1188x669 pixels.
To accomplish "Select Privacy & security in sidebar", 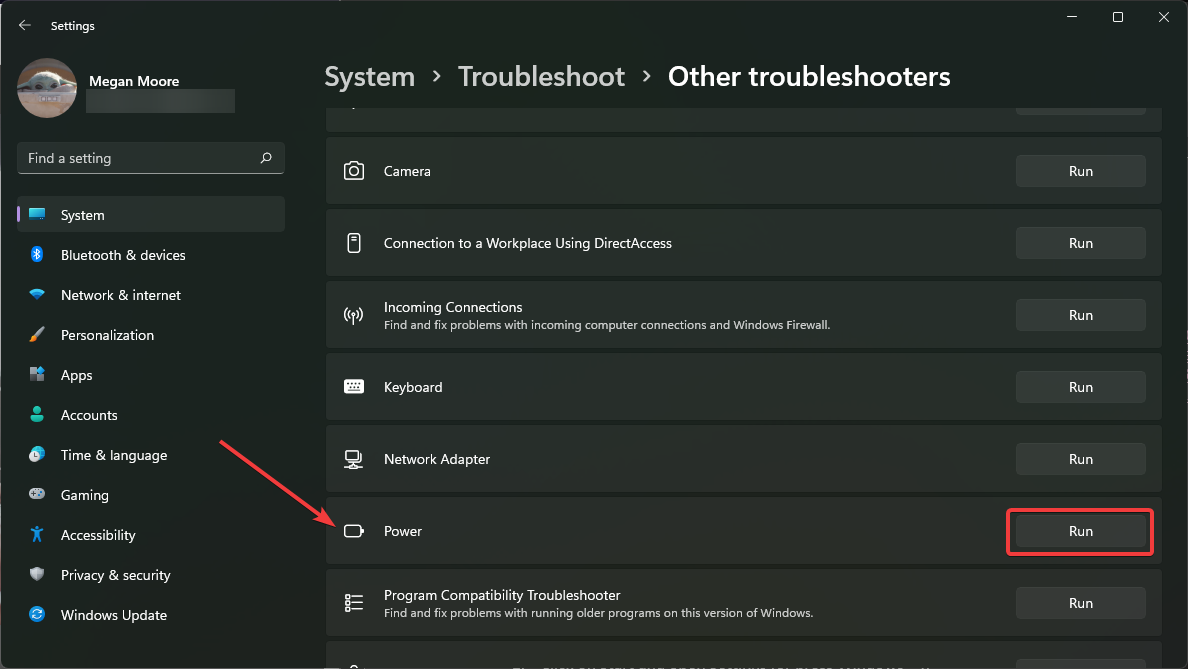I will click(x=115, y=575).
